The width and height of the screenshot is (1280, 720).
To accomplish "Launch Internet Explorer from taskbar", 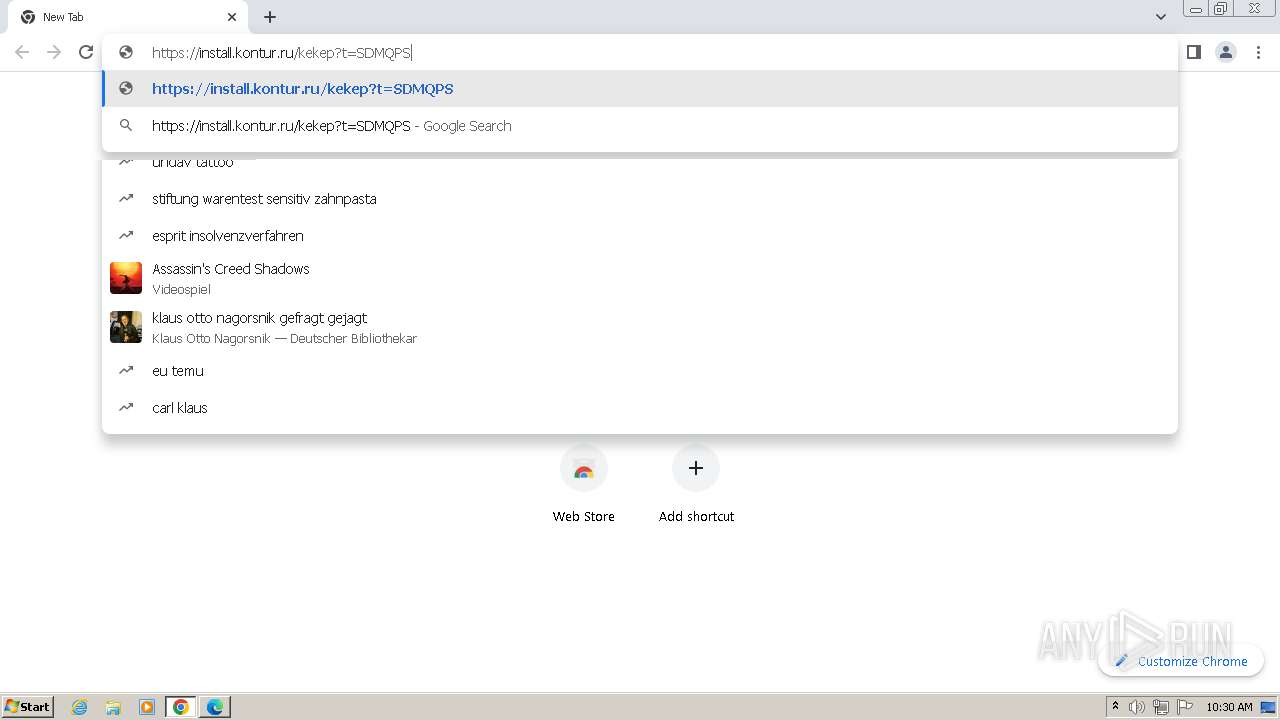I will [x=80, y=707].
